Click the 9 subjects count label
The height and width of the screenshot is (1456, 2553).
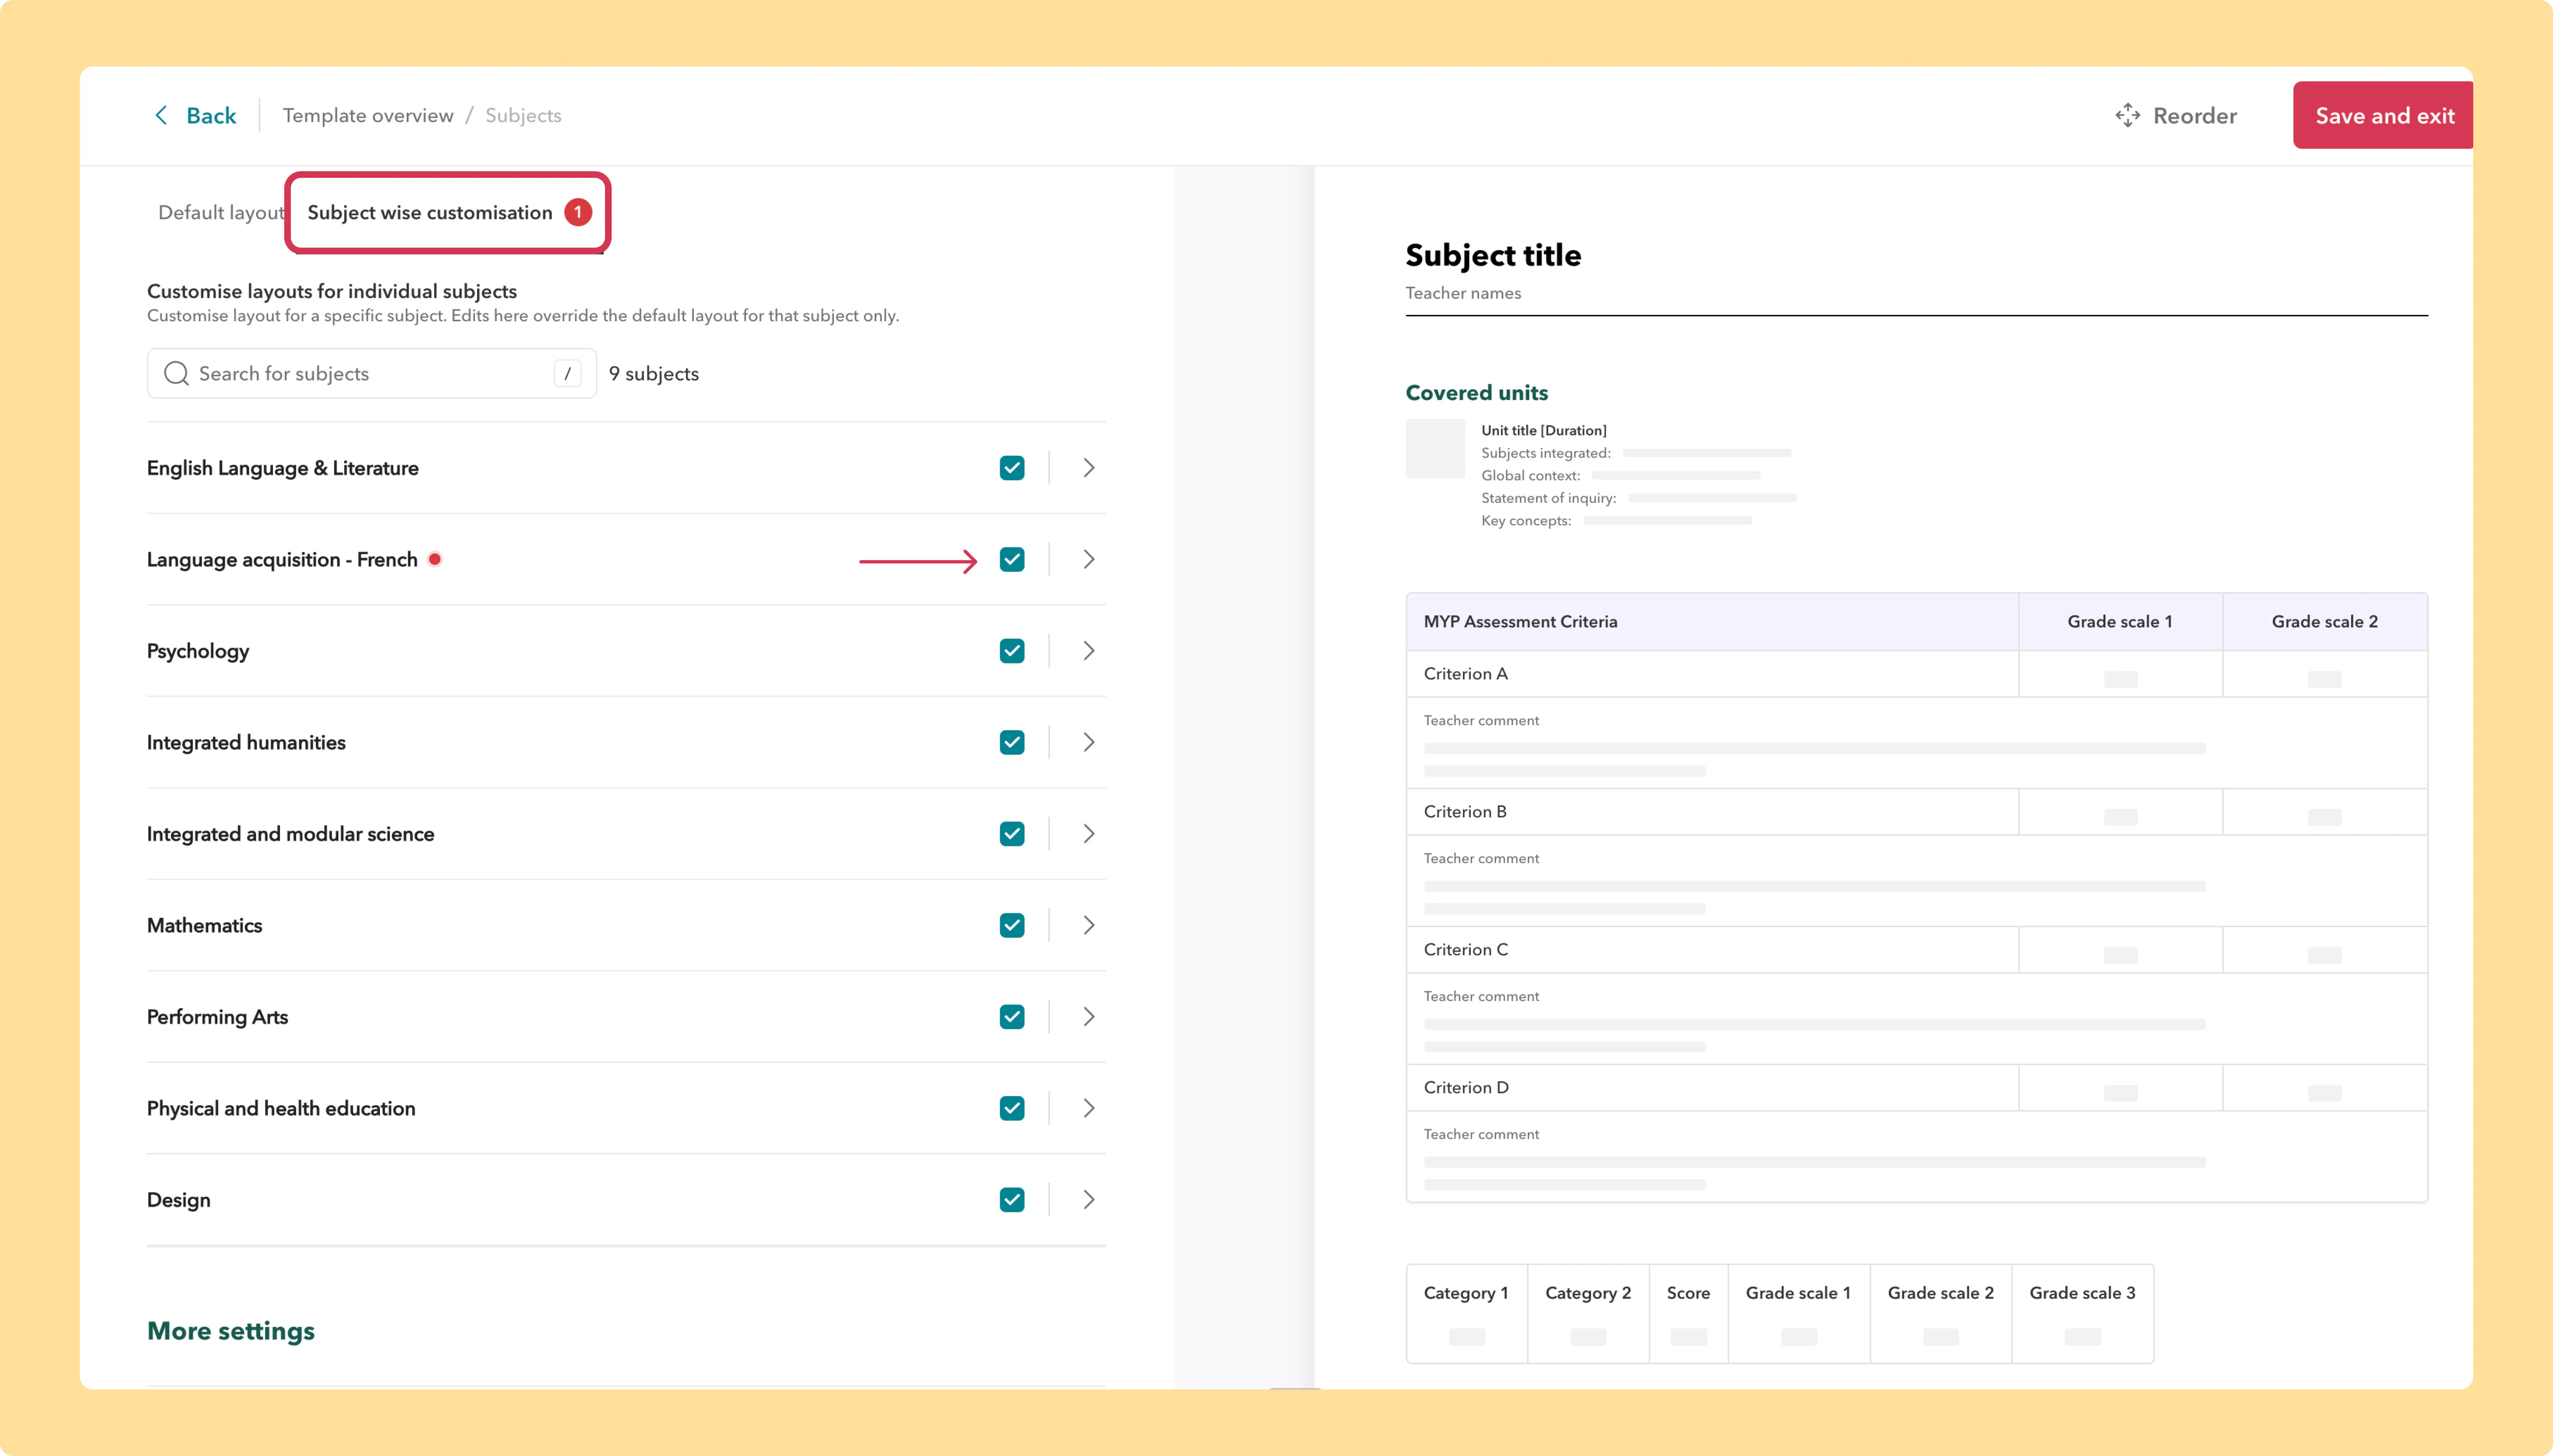pyautogui.click(x=654, y=374)
